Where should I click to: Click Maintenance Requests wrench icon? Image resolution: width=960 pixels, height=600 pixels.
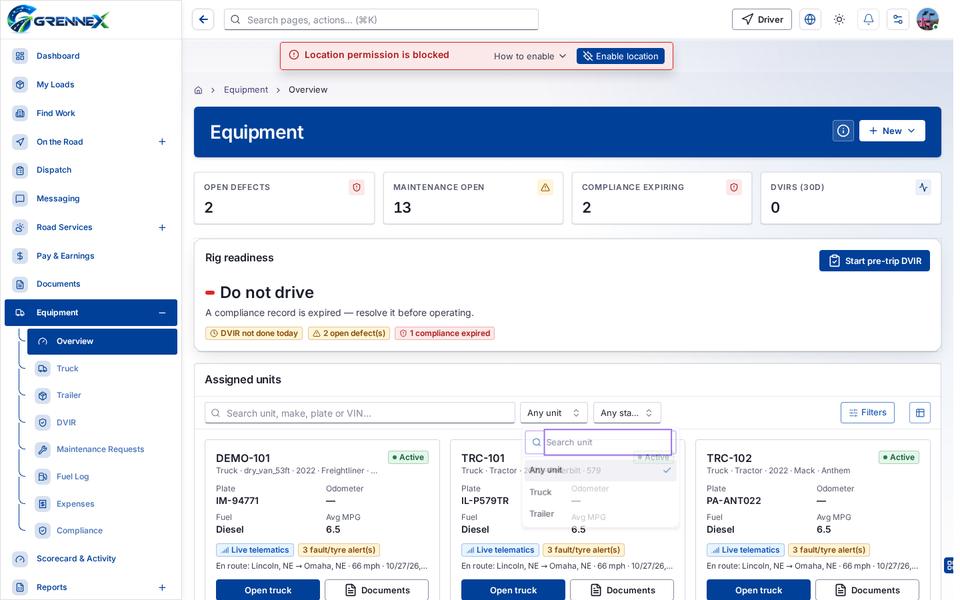(x=43, y=449)
